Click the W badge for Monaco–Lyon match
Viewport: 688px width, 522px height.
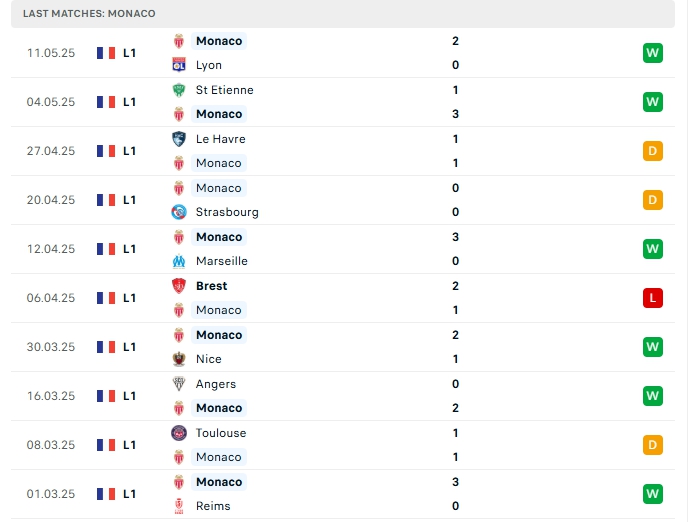(x=652, y=53)
